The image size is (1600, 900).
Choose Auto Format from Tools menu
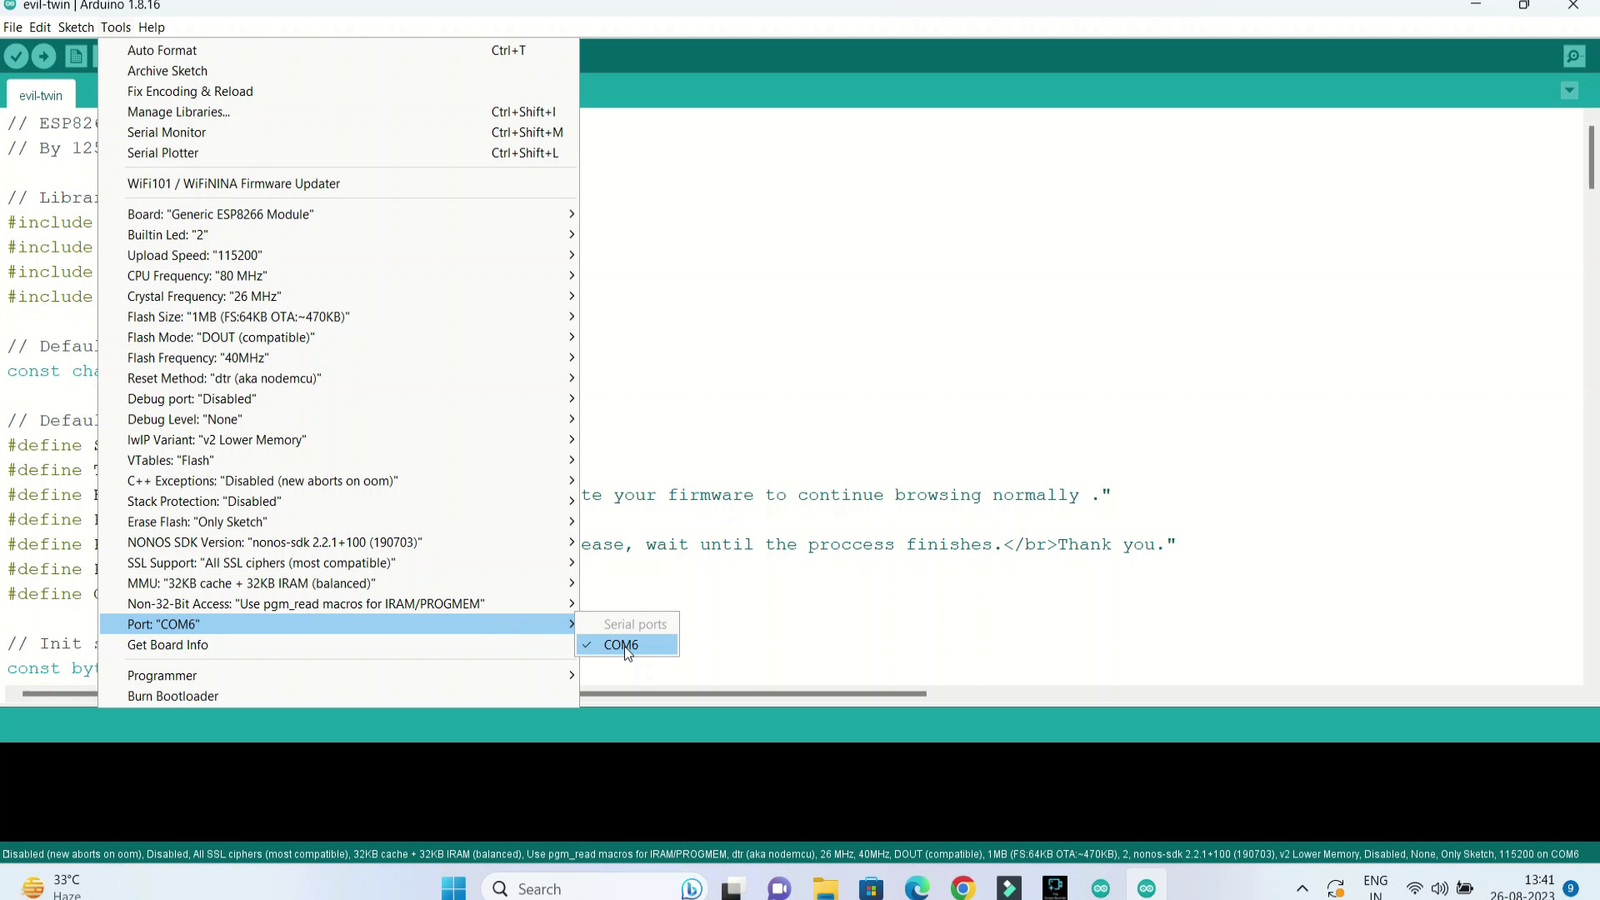click(x=162, y=50)
